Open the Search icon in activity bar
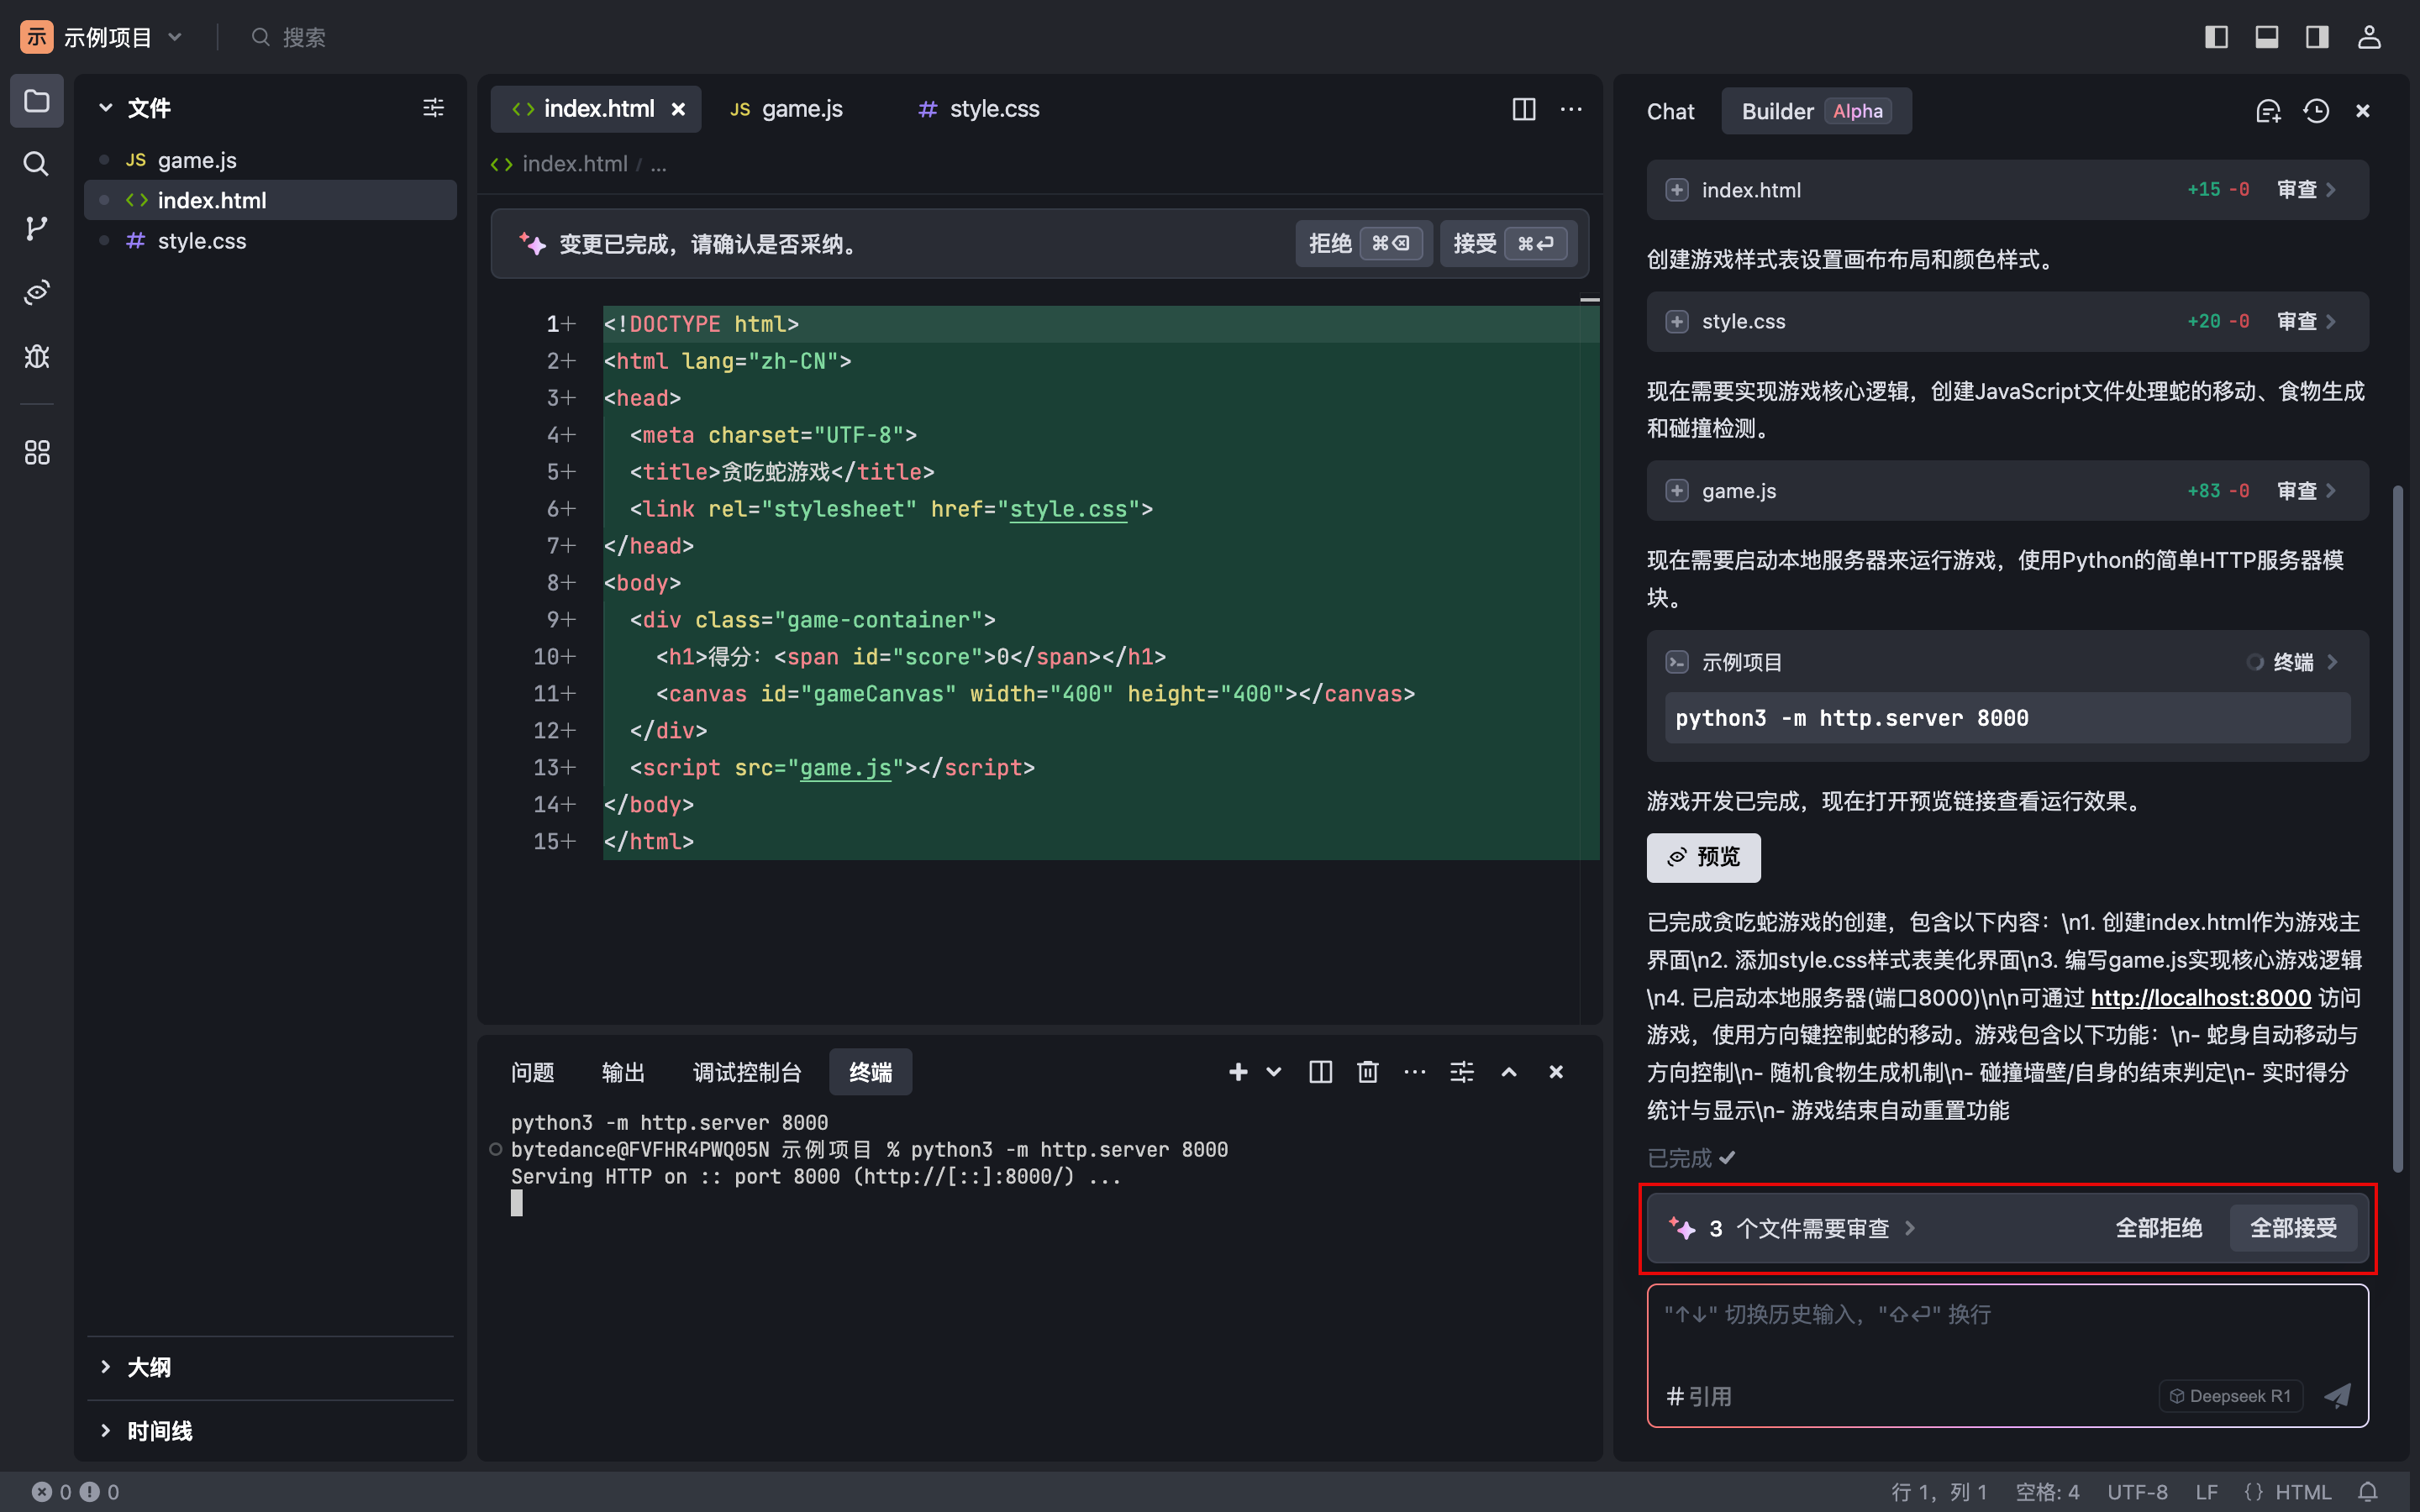 (x=36, y=164)
